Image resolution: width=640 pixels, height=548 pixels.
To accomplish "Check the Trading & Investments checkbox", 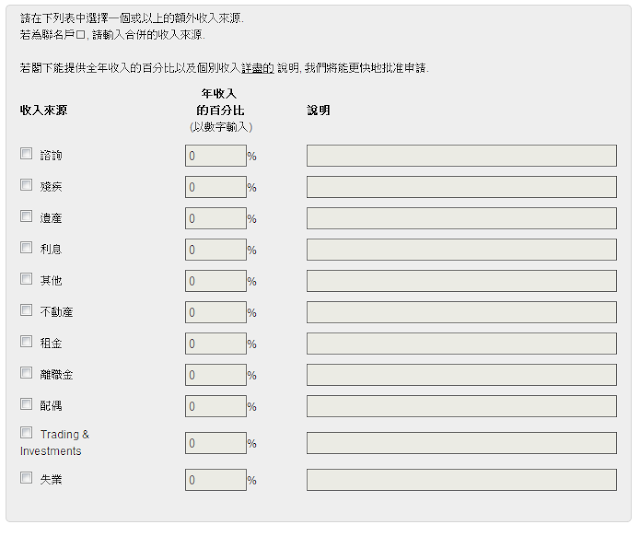I will tap(26, 433).
